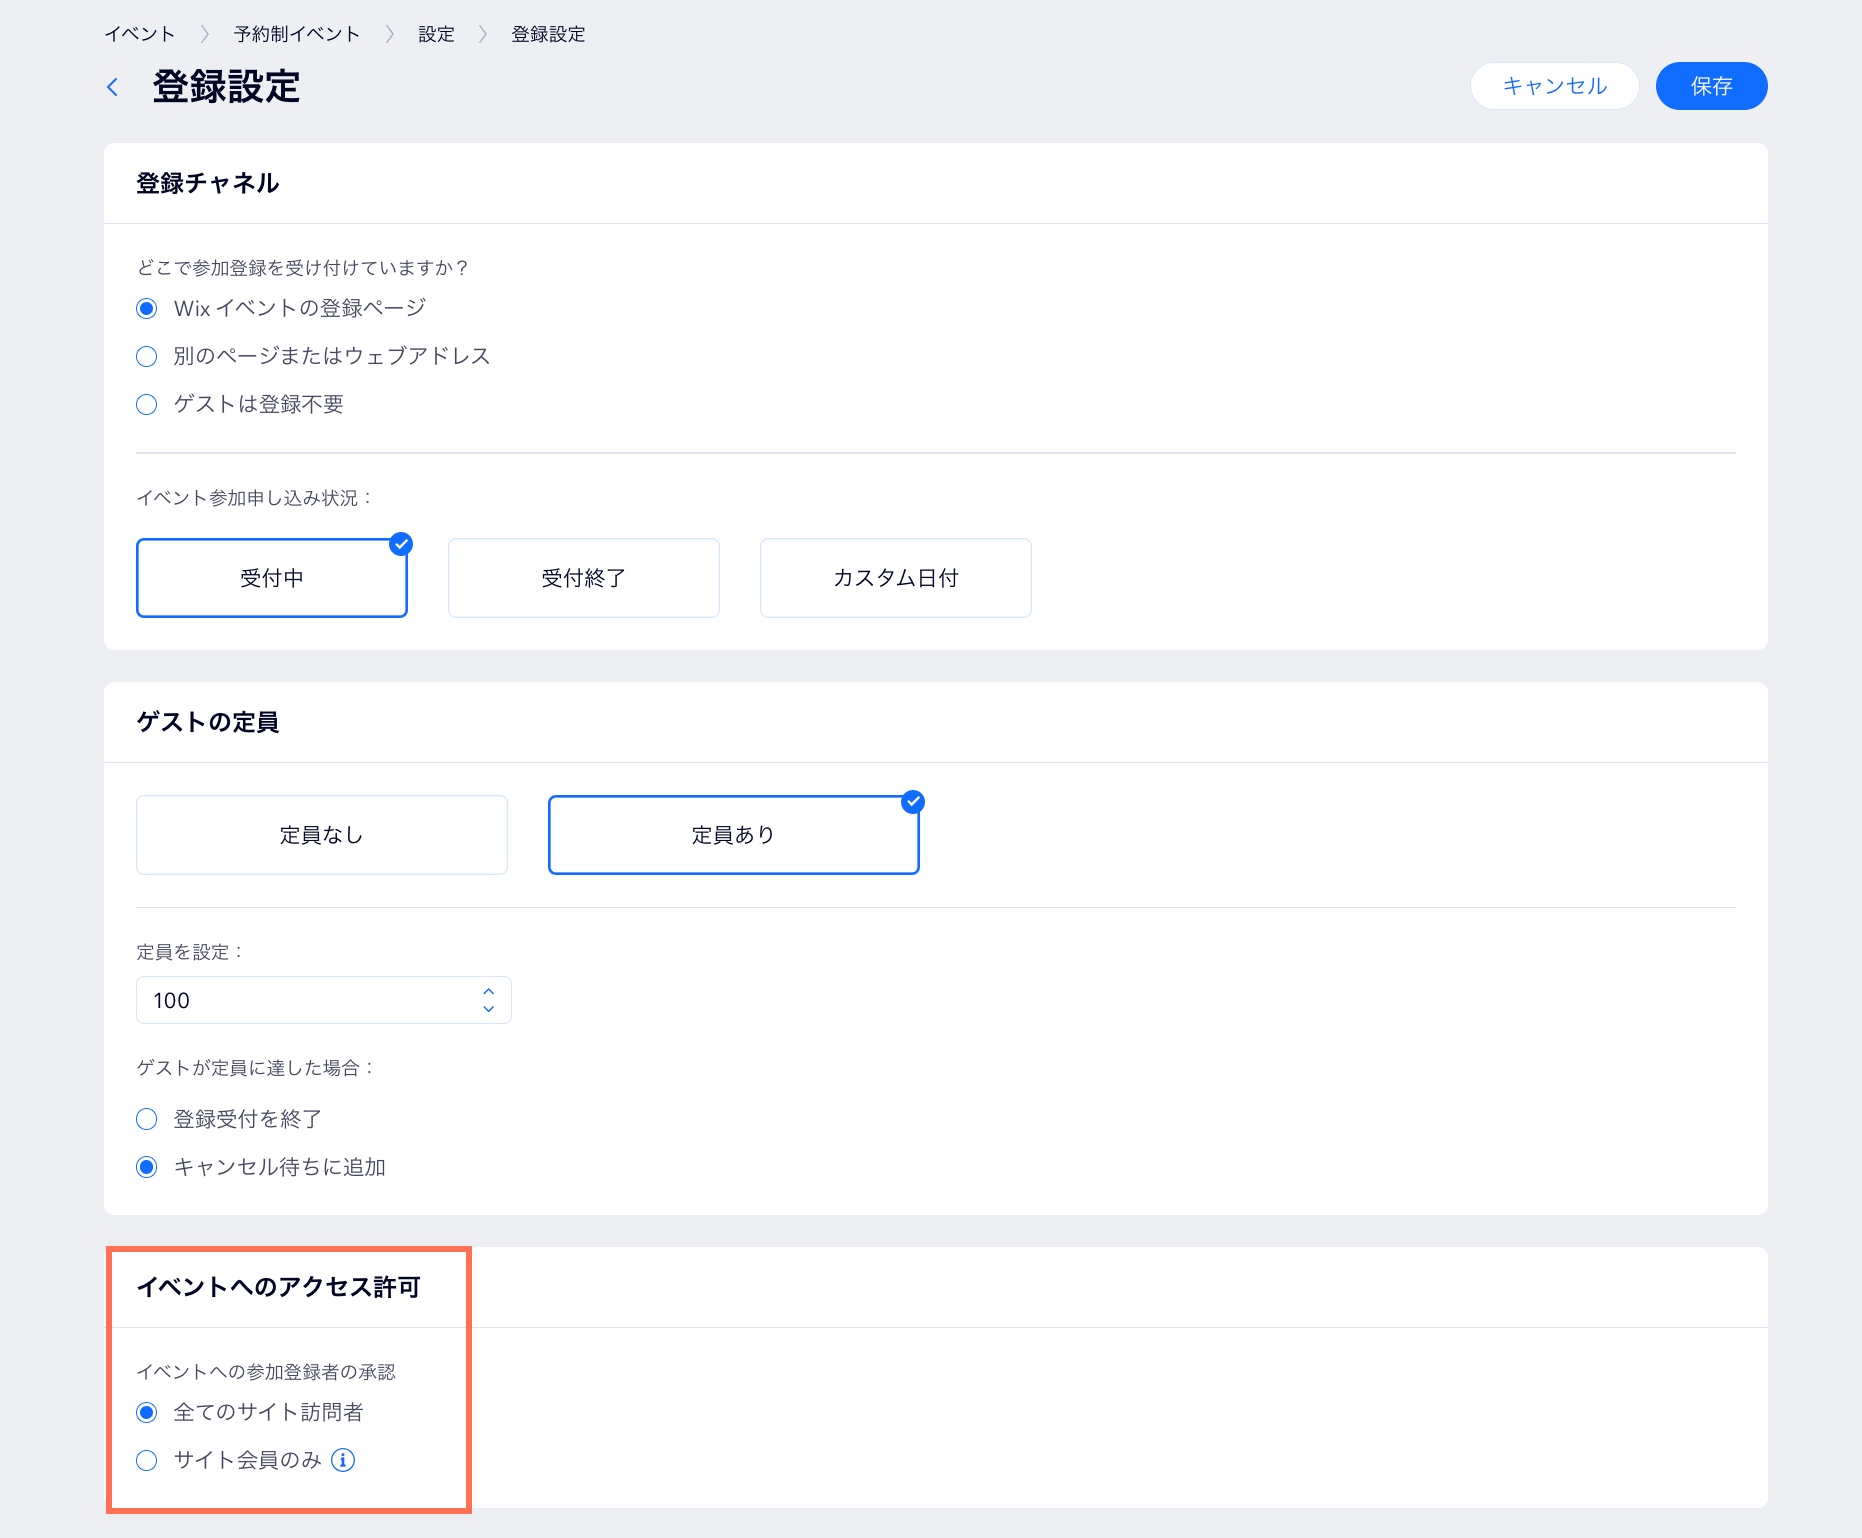Viewport: 1862px width, 1538px height.
Task: Click the イベントへのアクセス許可 section heading
Action: point(279,1287)
